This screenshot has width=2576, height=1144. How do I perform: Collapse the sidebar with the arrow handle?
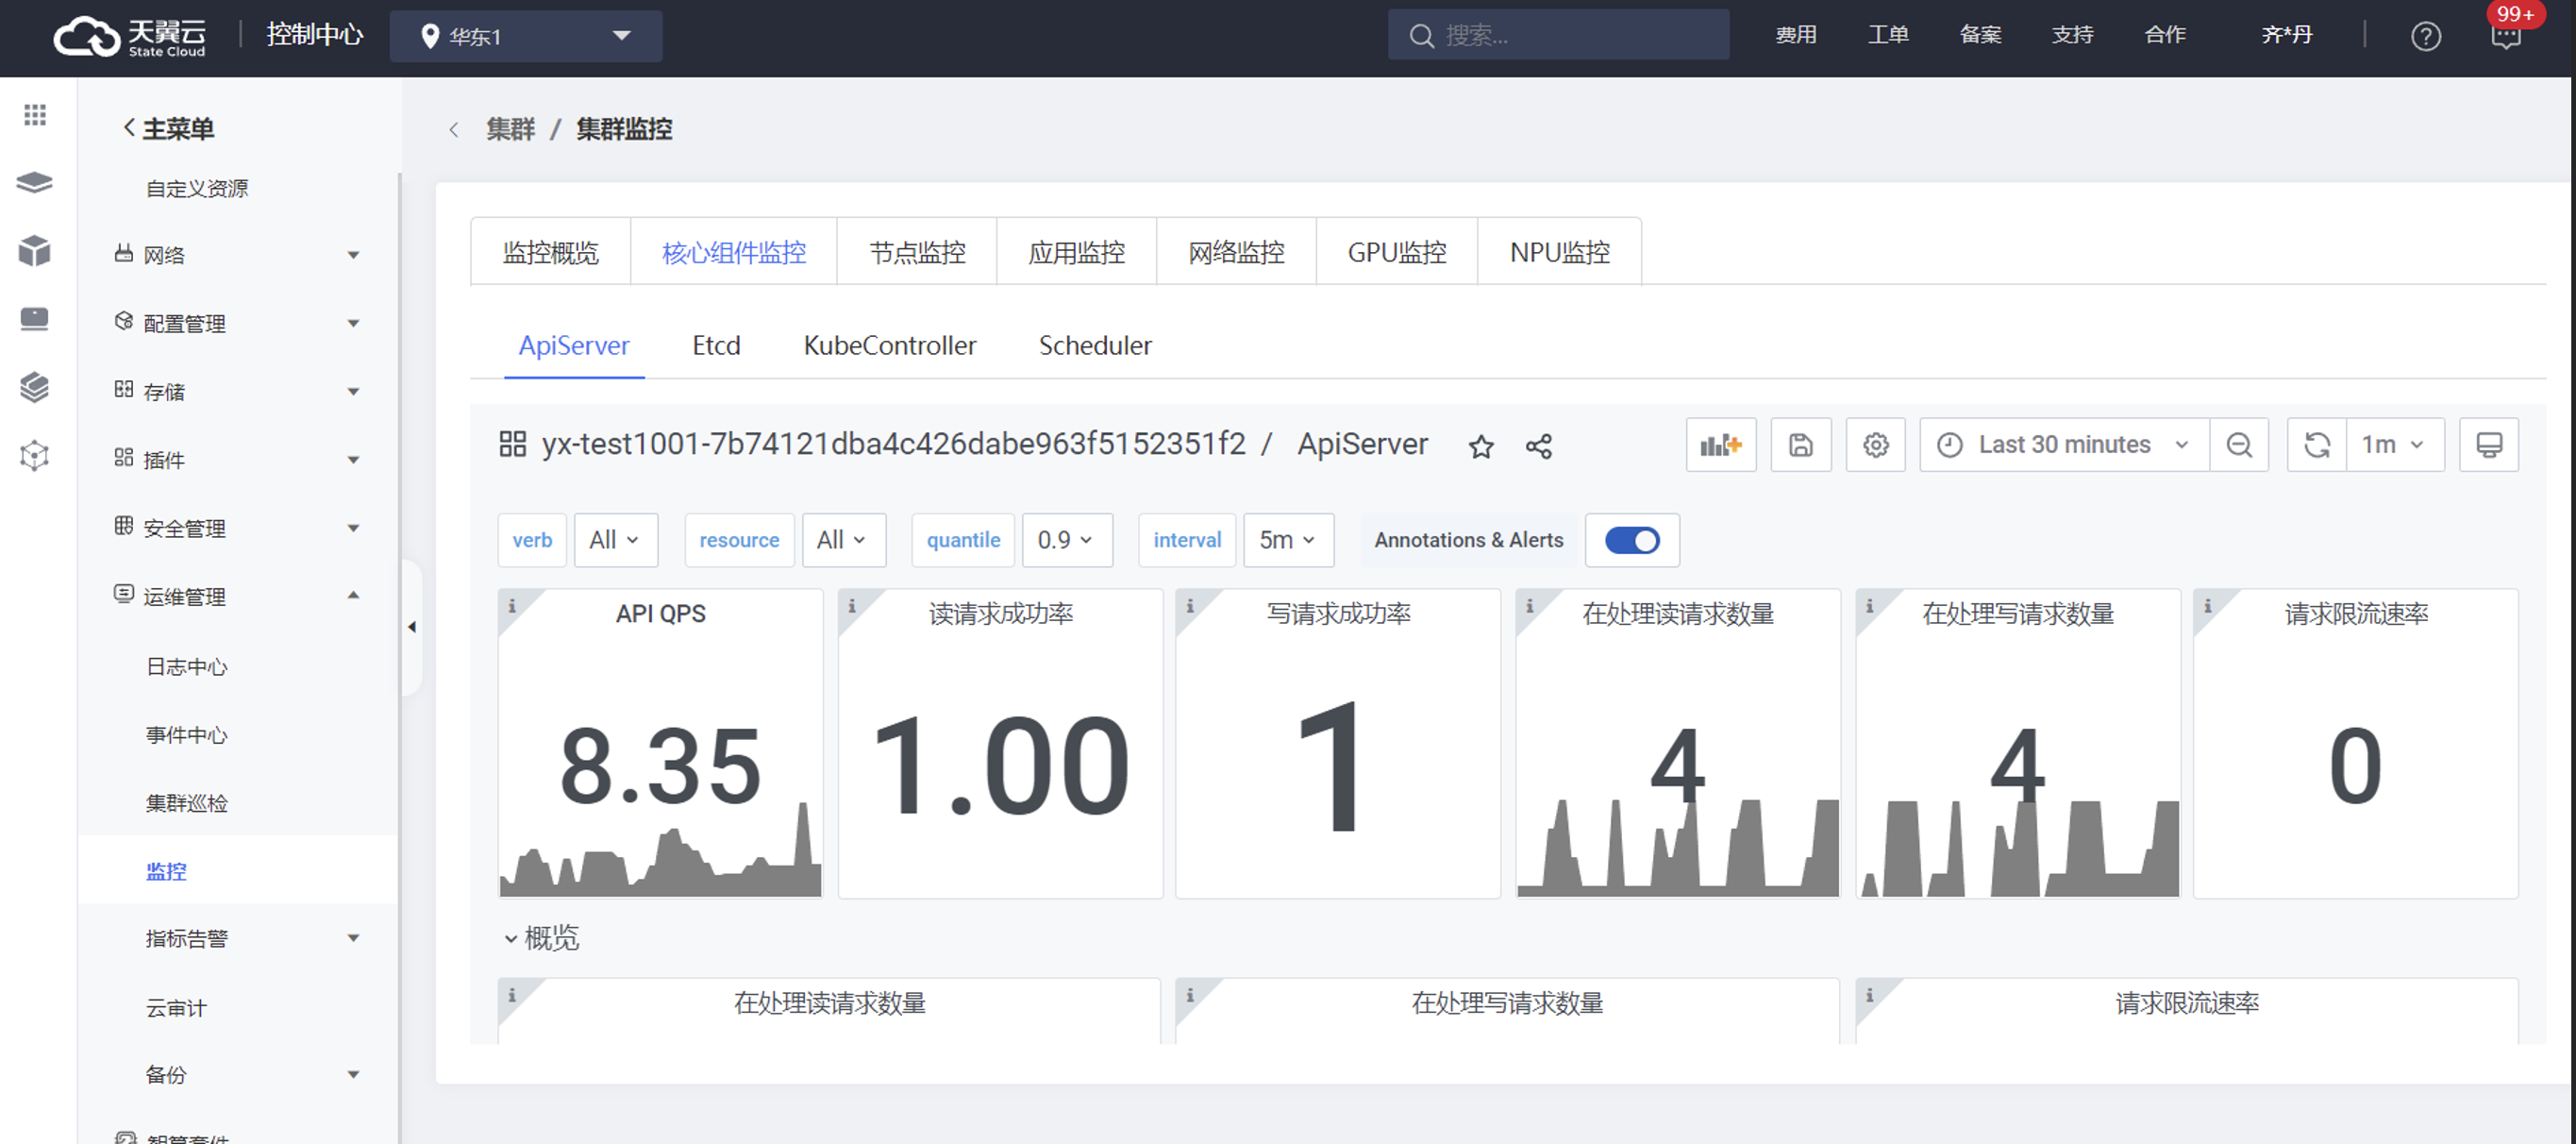tap(412, 627)
